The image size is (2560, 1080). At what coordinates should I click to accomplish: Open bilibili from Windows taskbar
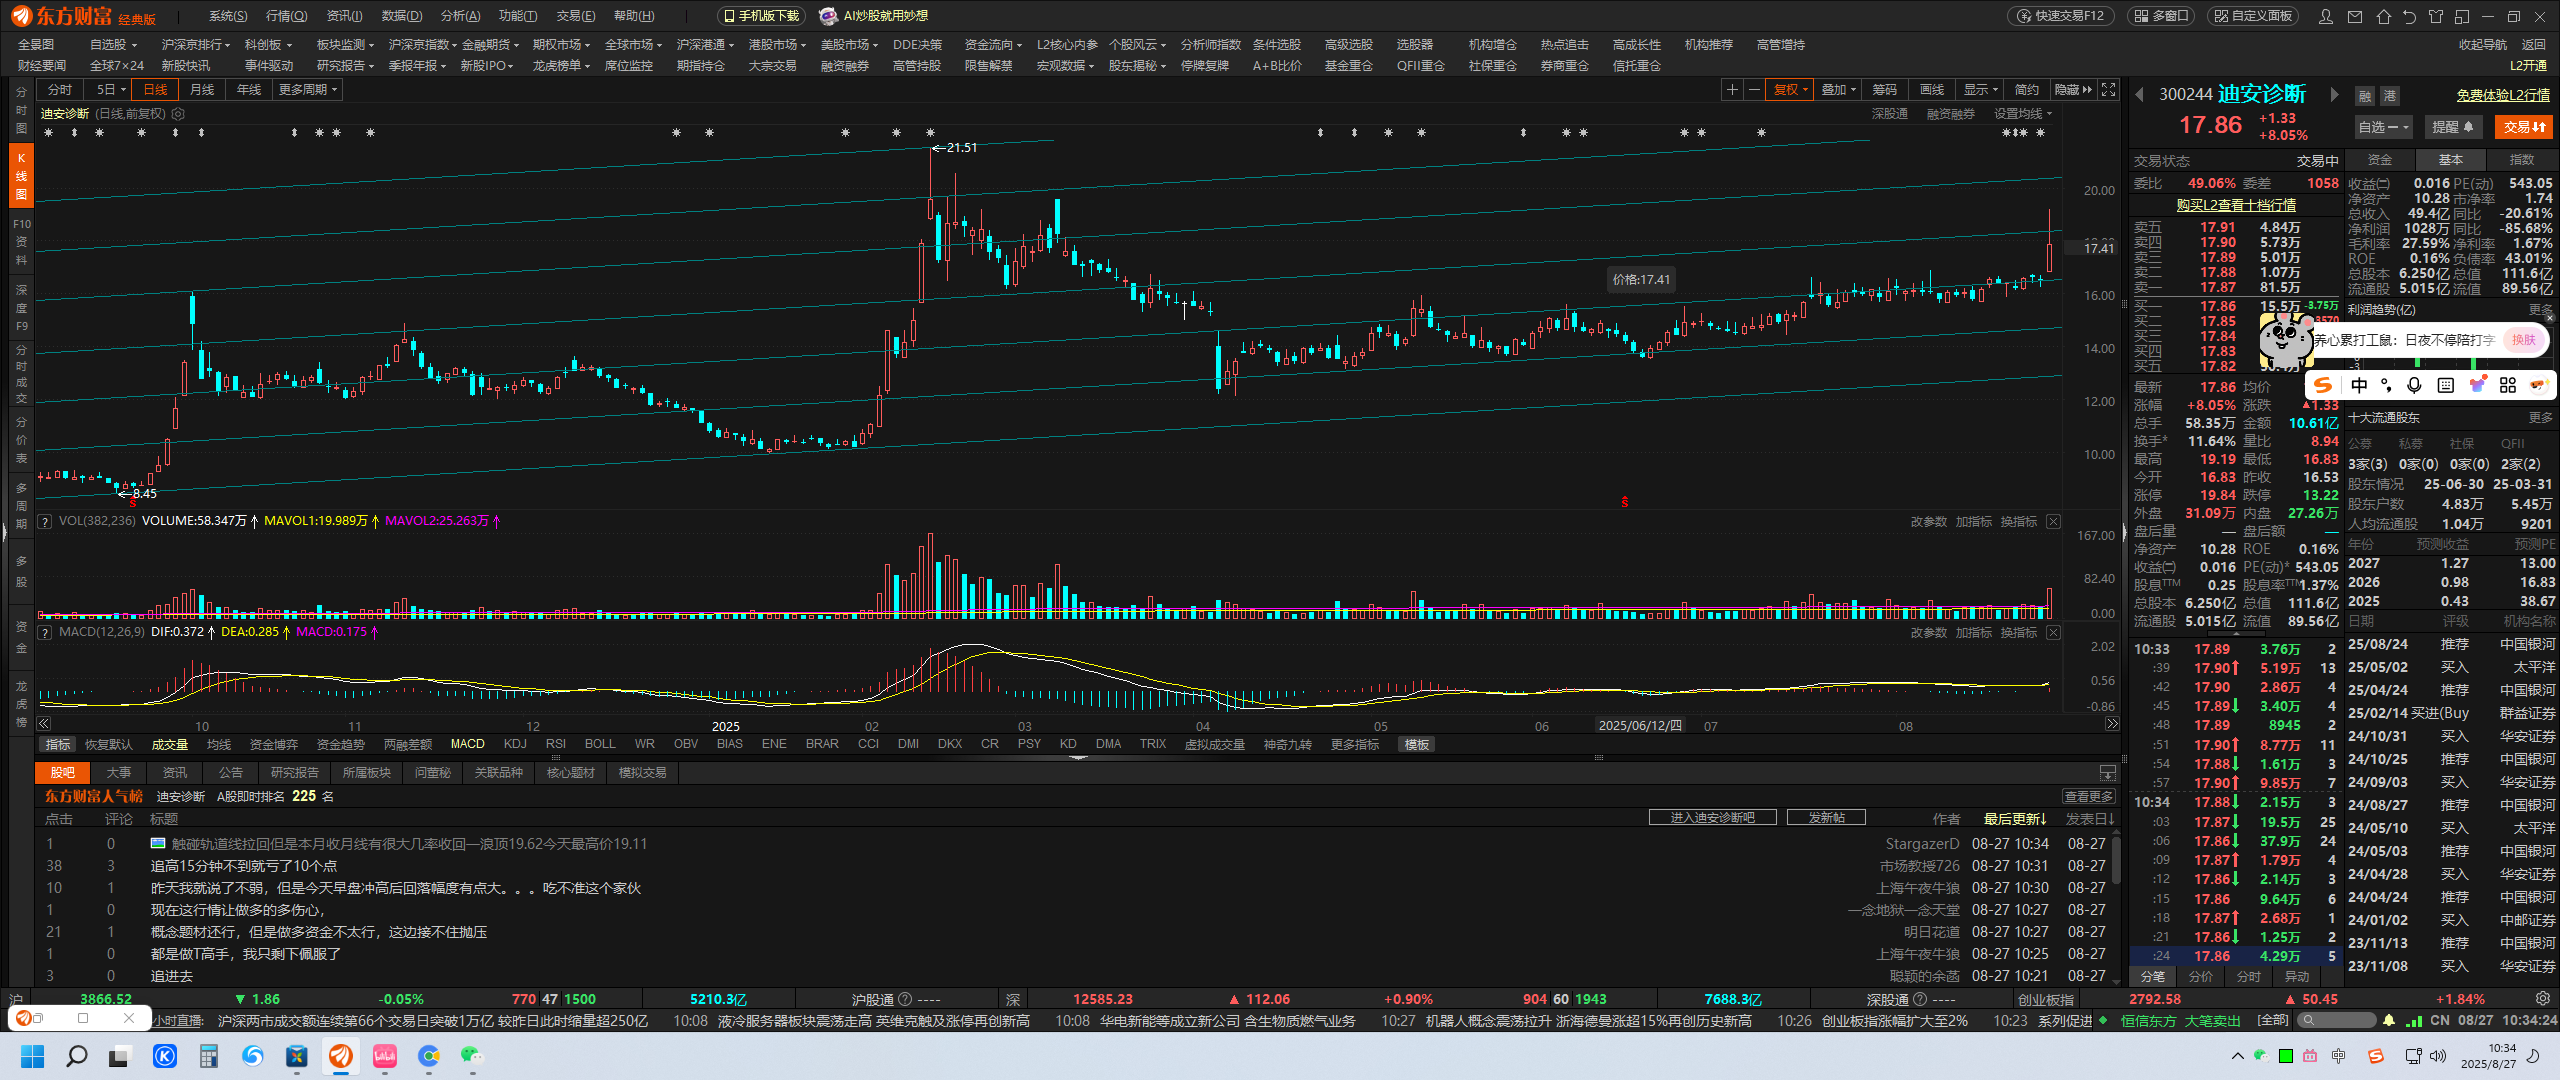click(x=385, y=1055)
